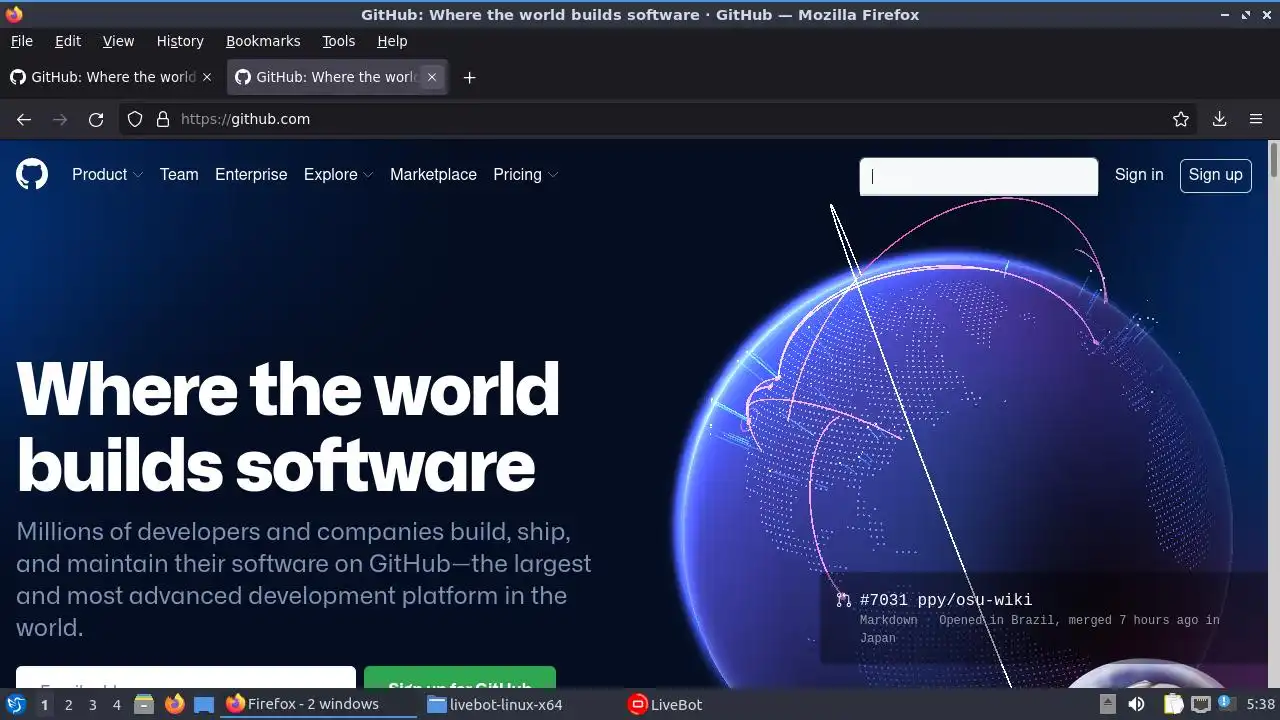Bookmark this page with the star icon
The width and height of the screenshot is (1280, 720).
coord(1181,119)
